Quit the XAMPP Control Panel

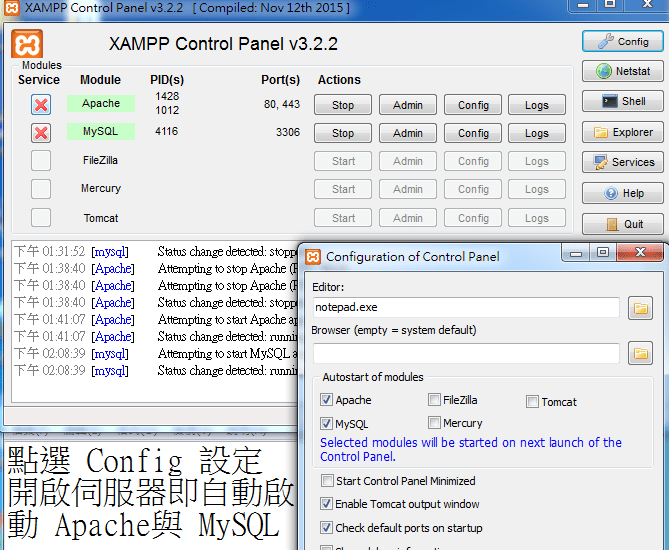coord(623,224)
